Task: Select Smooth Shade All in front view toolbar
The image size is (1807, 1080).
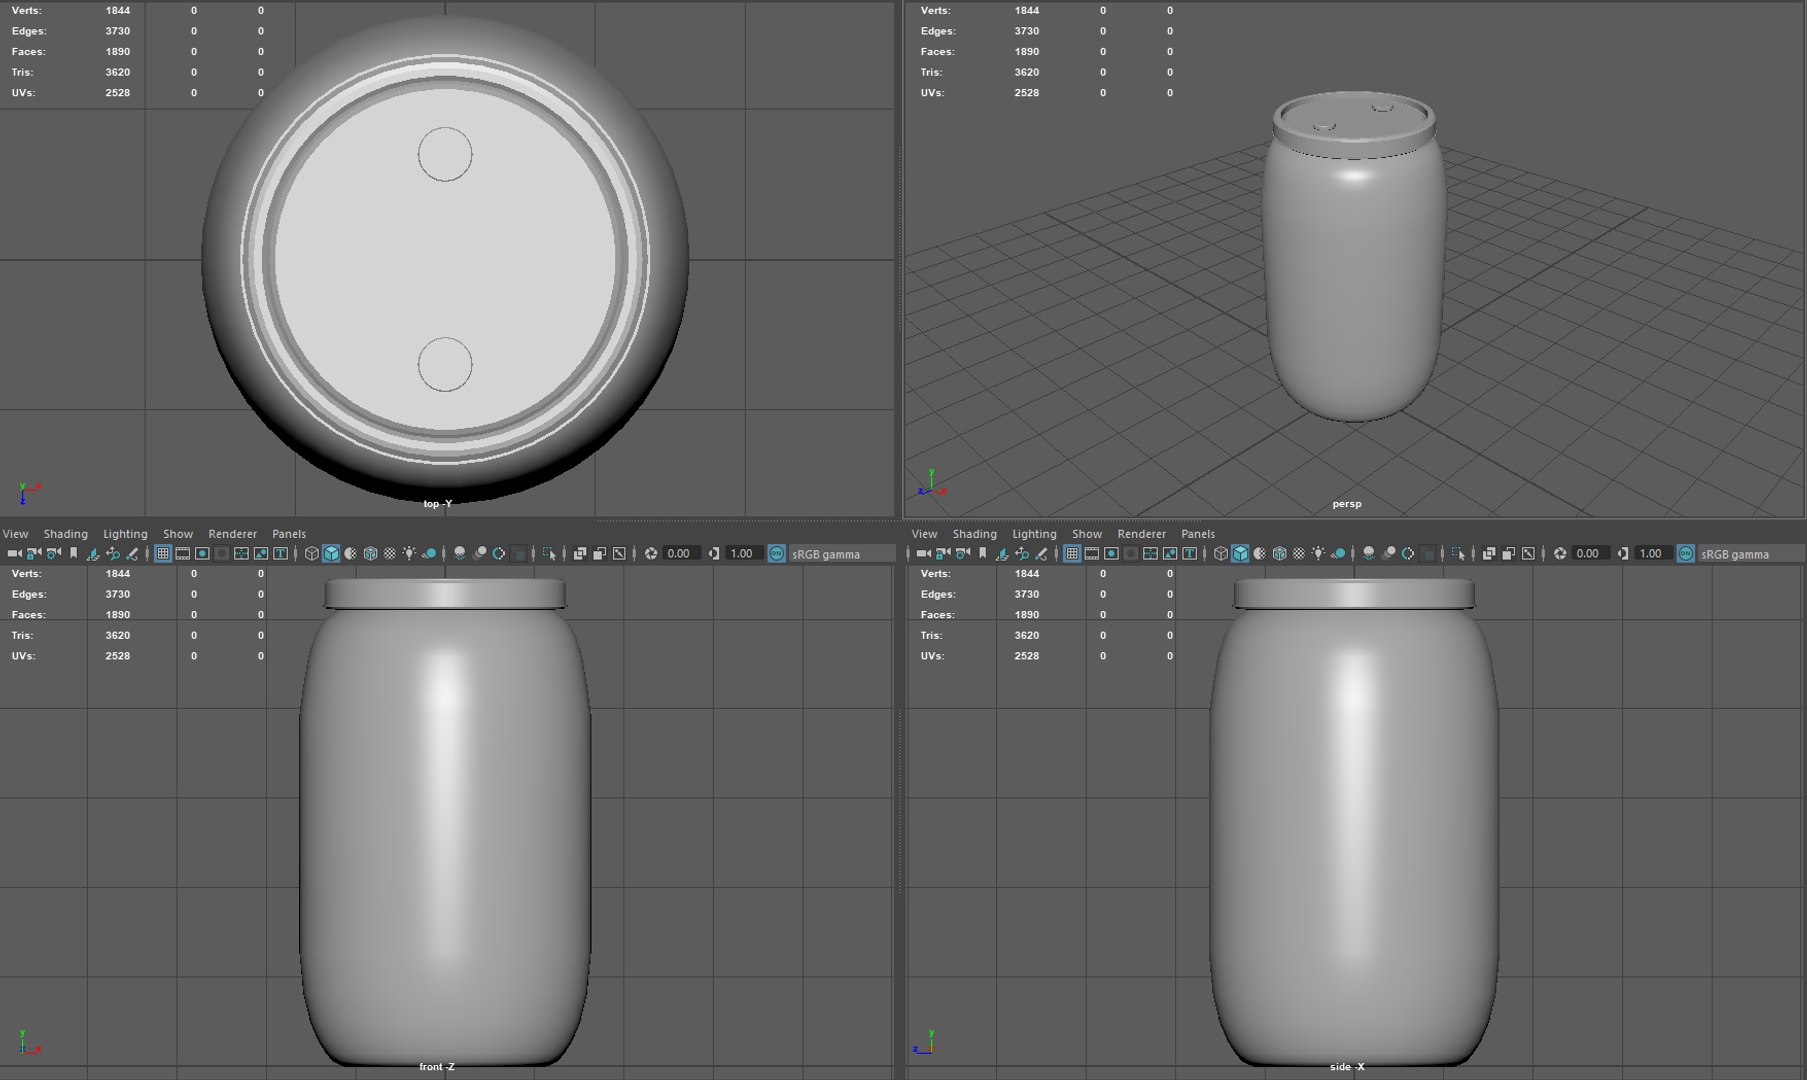Action: point(331,553)
